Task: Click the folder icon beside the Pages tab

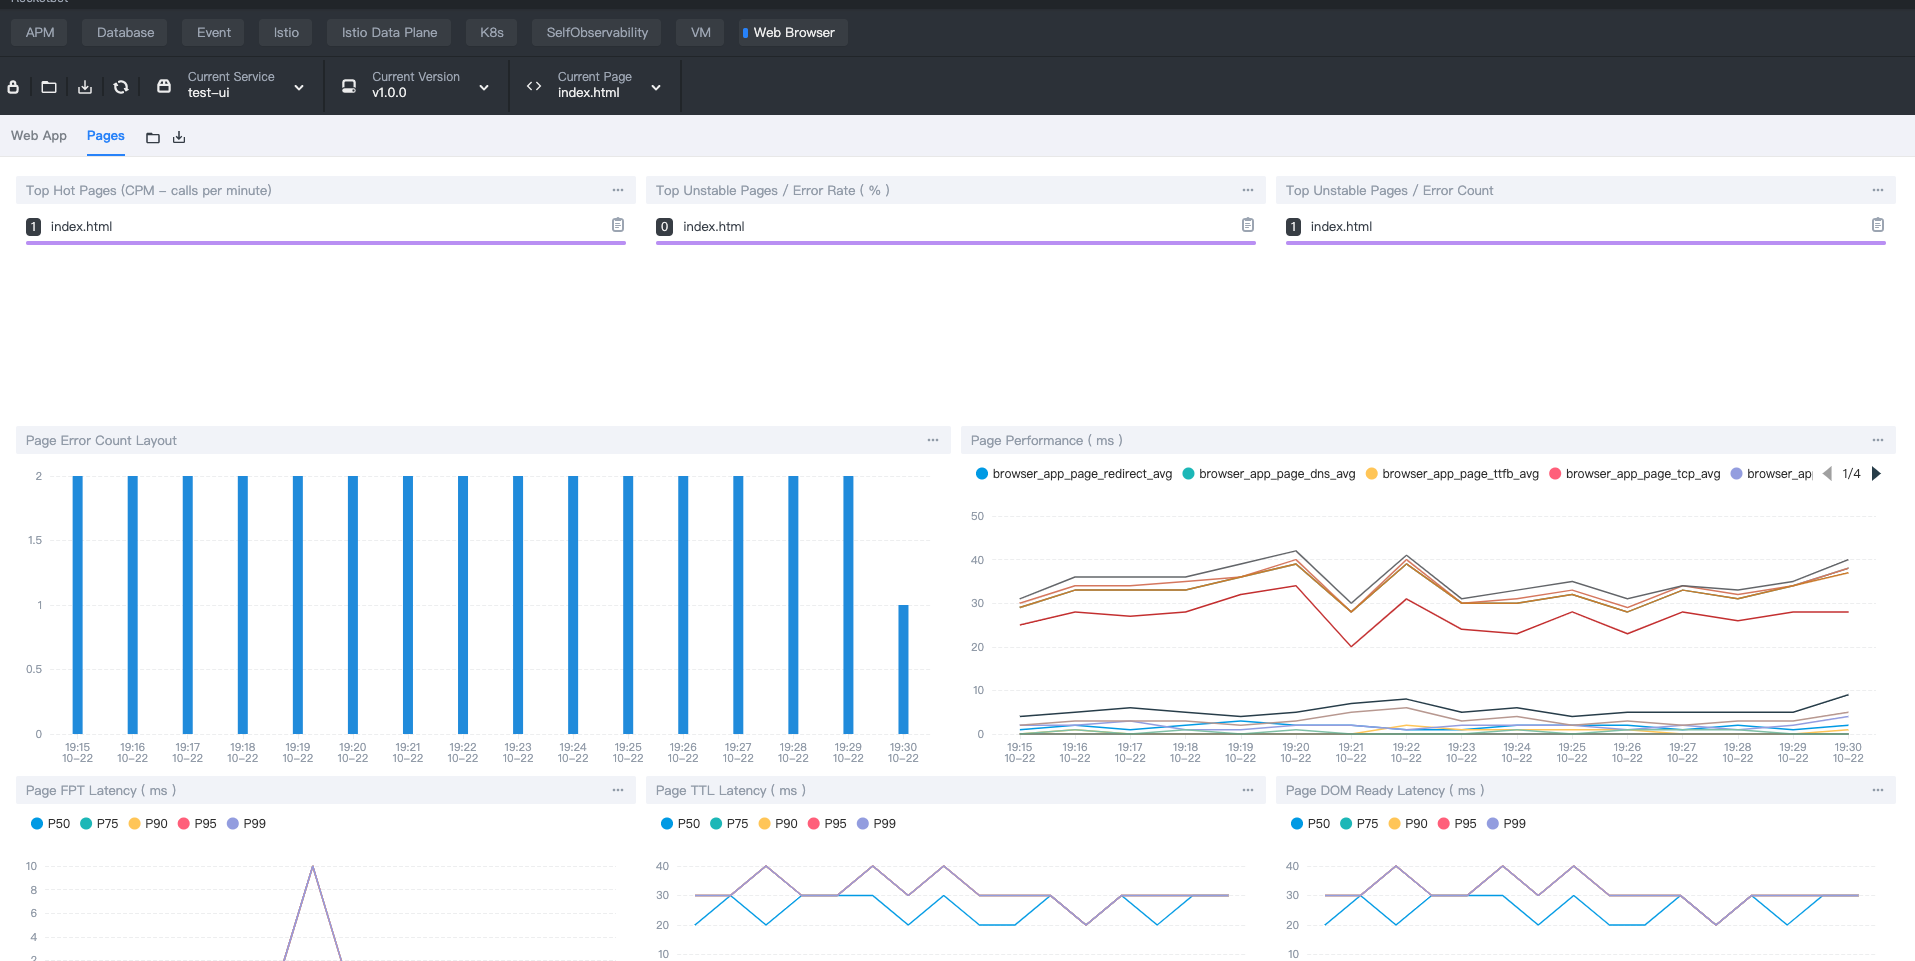Action: (x=153, y=138)
